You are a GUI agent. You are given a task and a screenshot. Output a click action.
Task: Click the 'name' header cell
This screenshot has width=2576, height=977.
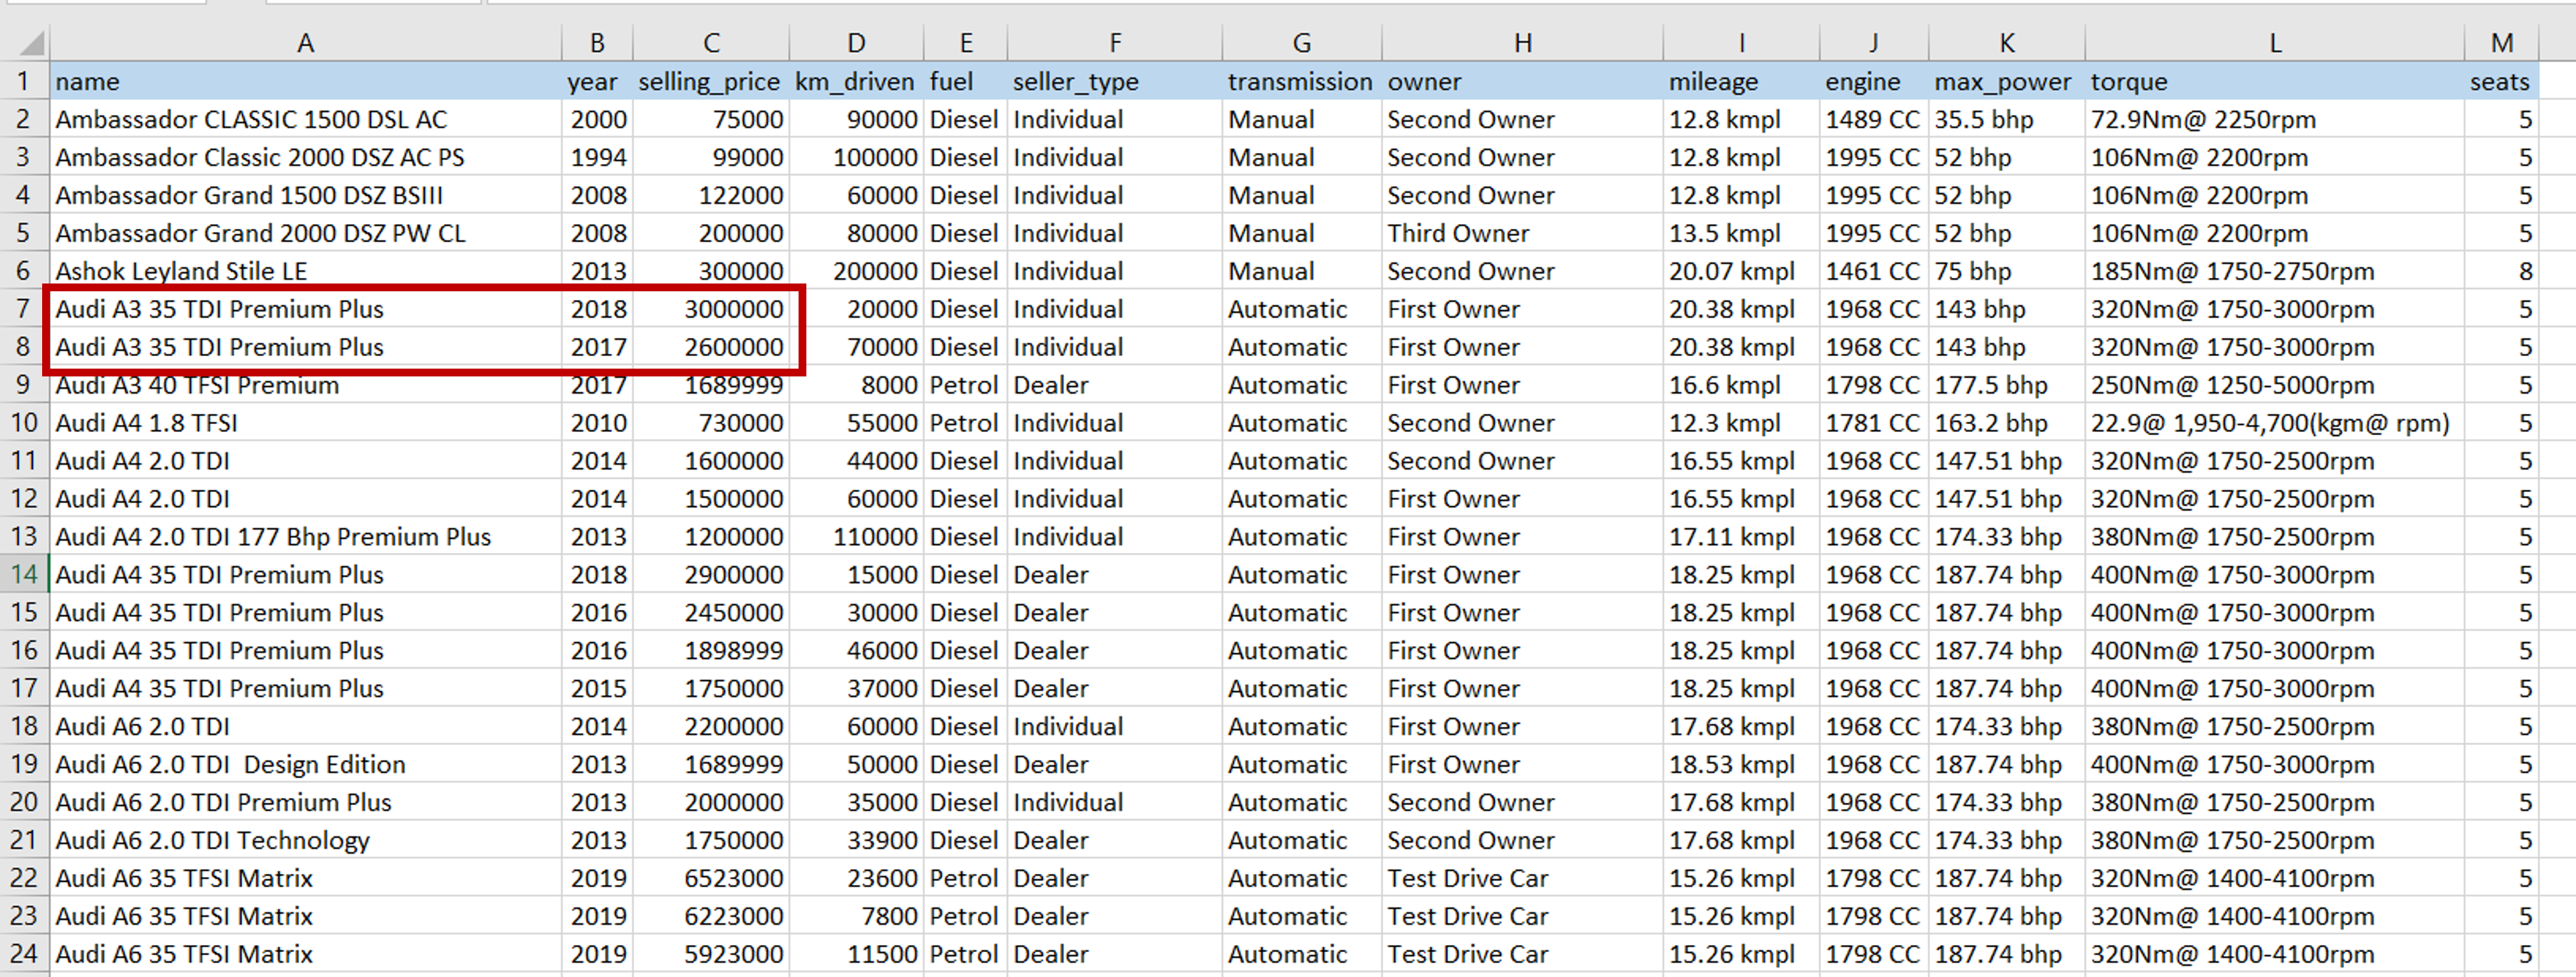point(306,81)
